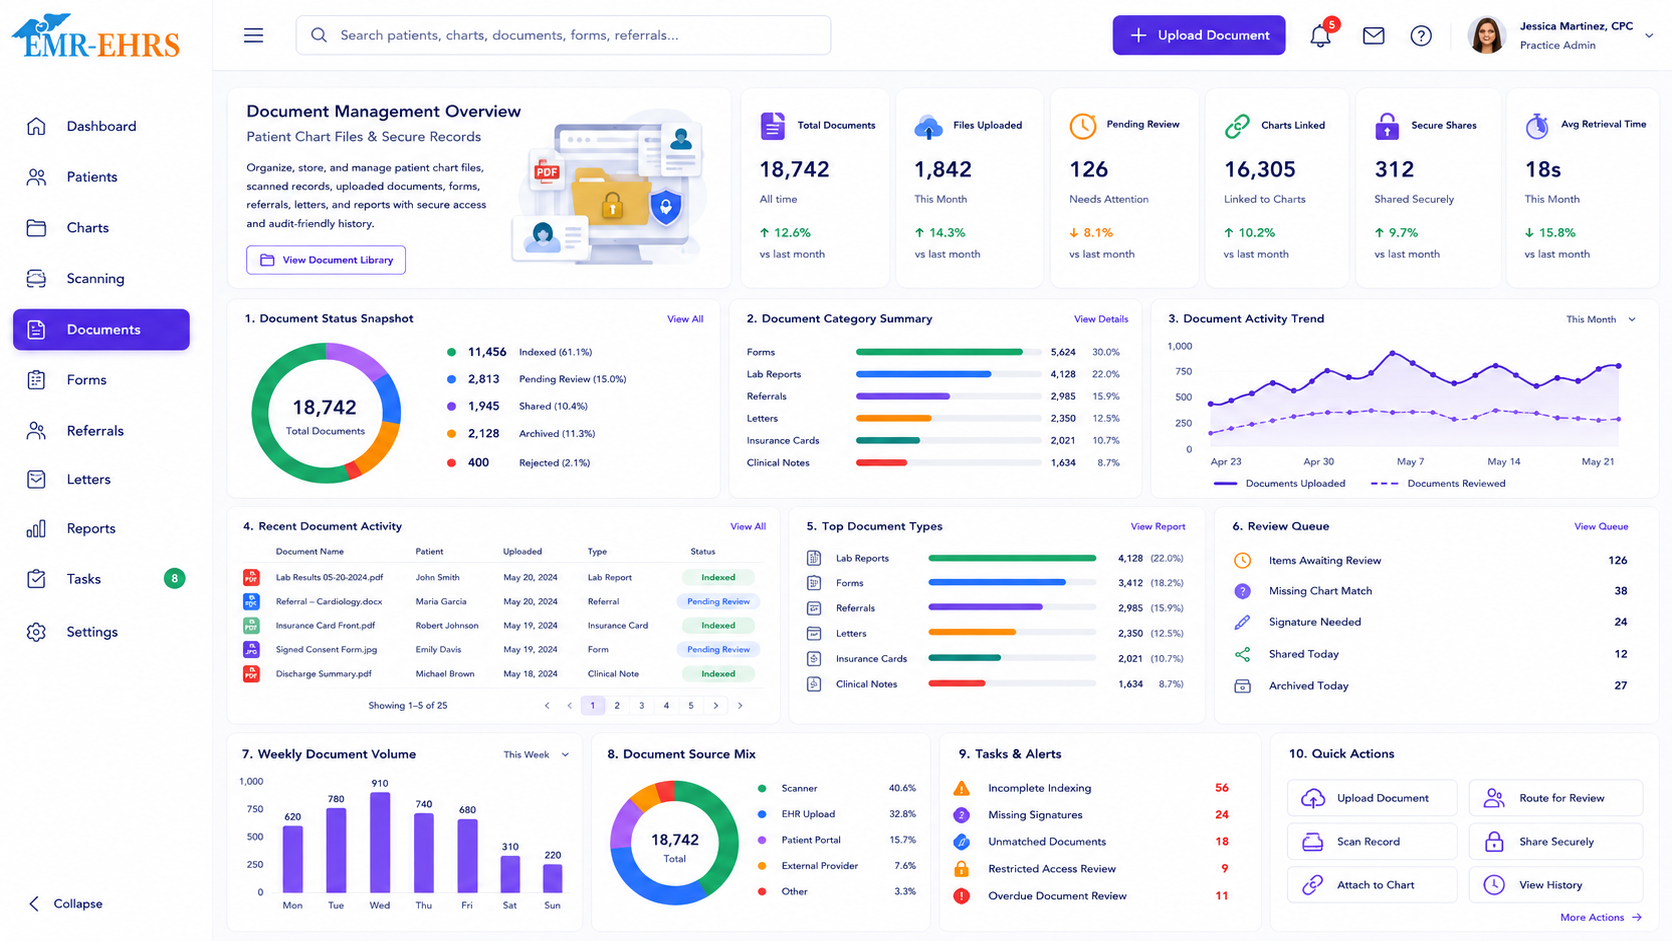Screen dimensions: 1672x941
Task: Click the Items Awaiting Review clock icon
Action: click(1242, 561)
